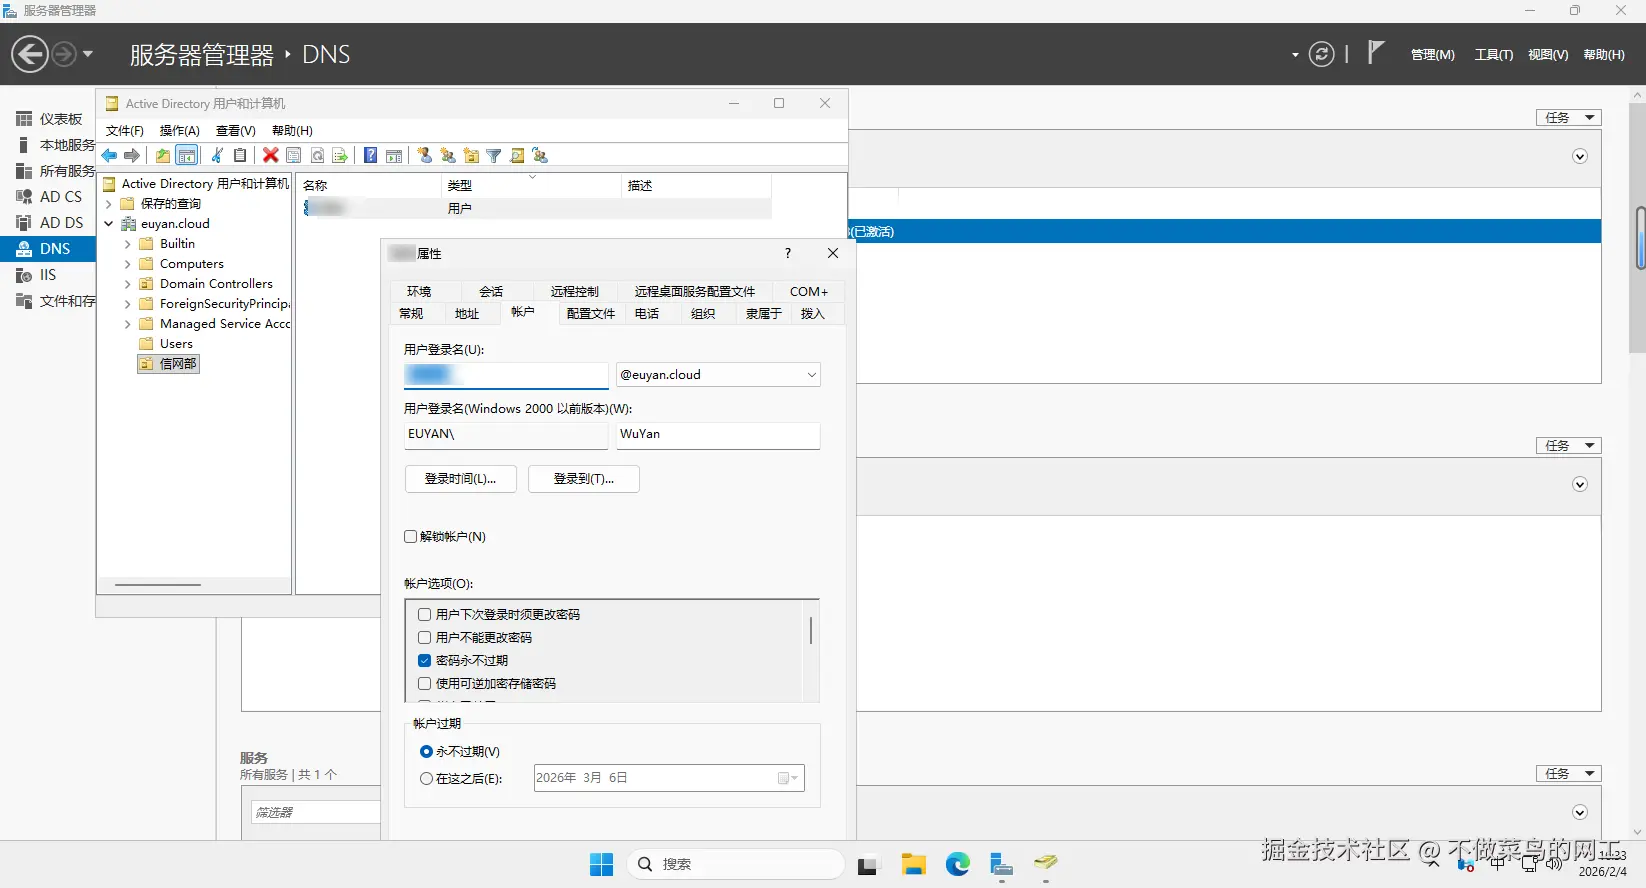Switch to the 隶属于 tab
This screenshot has height=888, width=1646.
coord(763,314)
